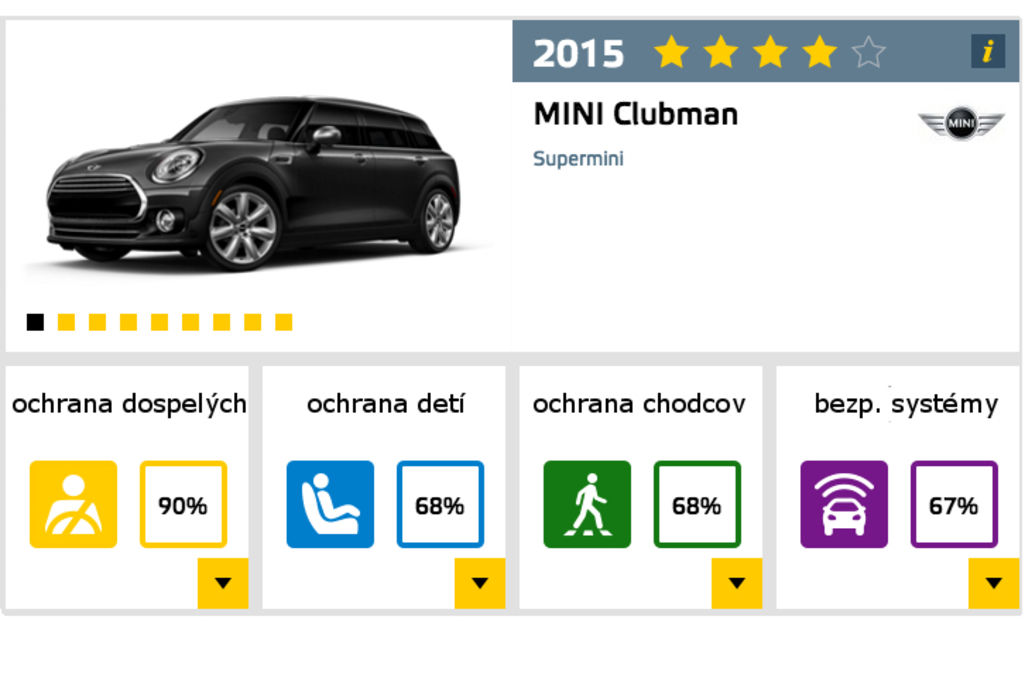Click the purple safety assist car icon

pos(844,504)
